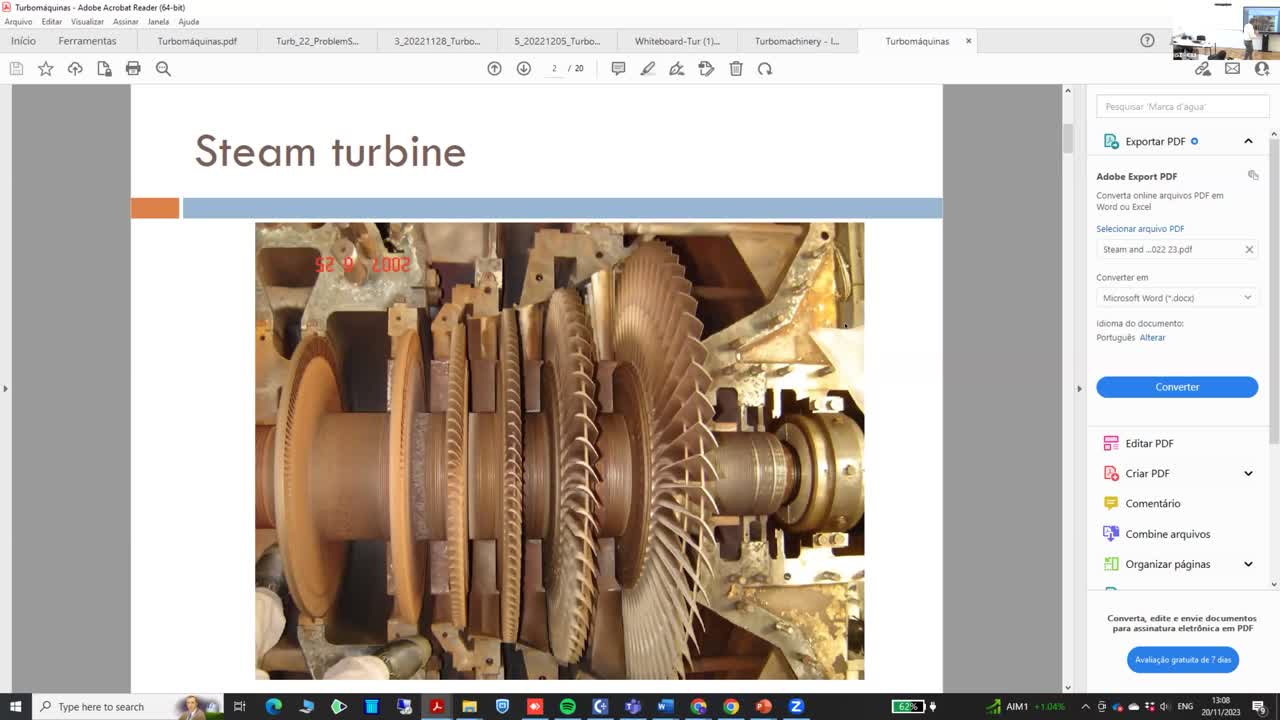Open the Visualizar menu
This screenshot has width=1280, height=720.
click(x=87, y=21)
